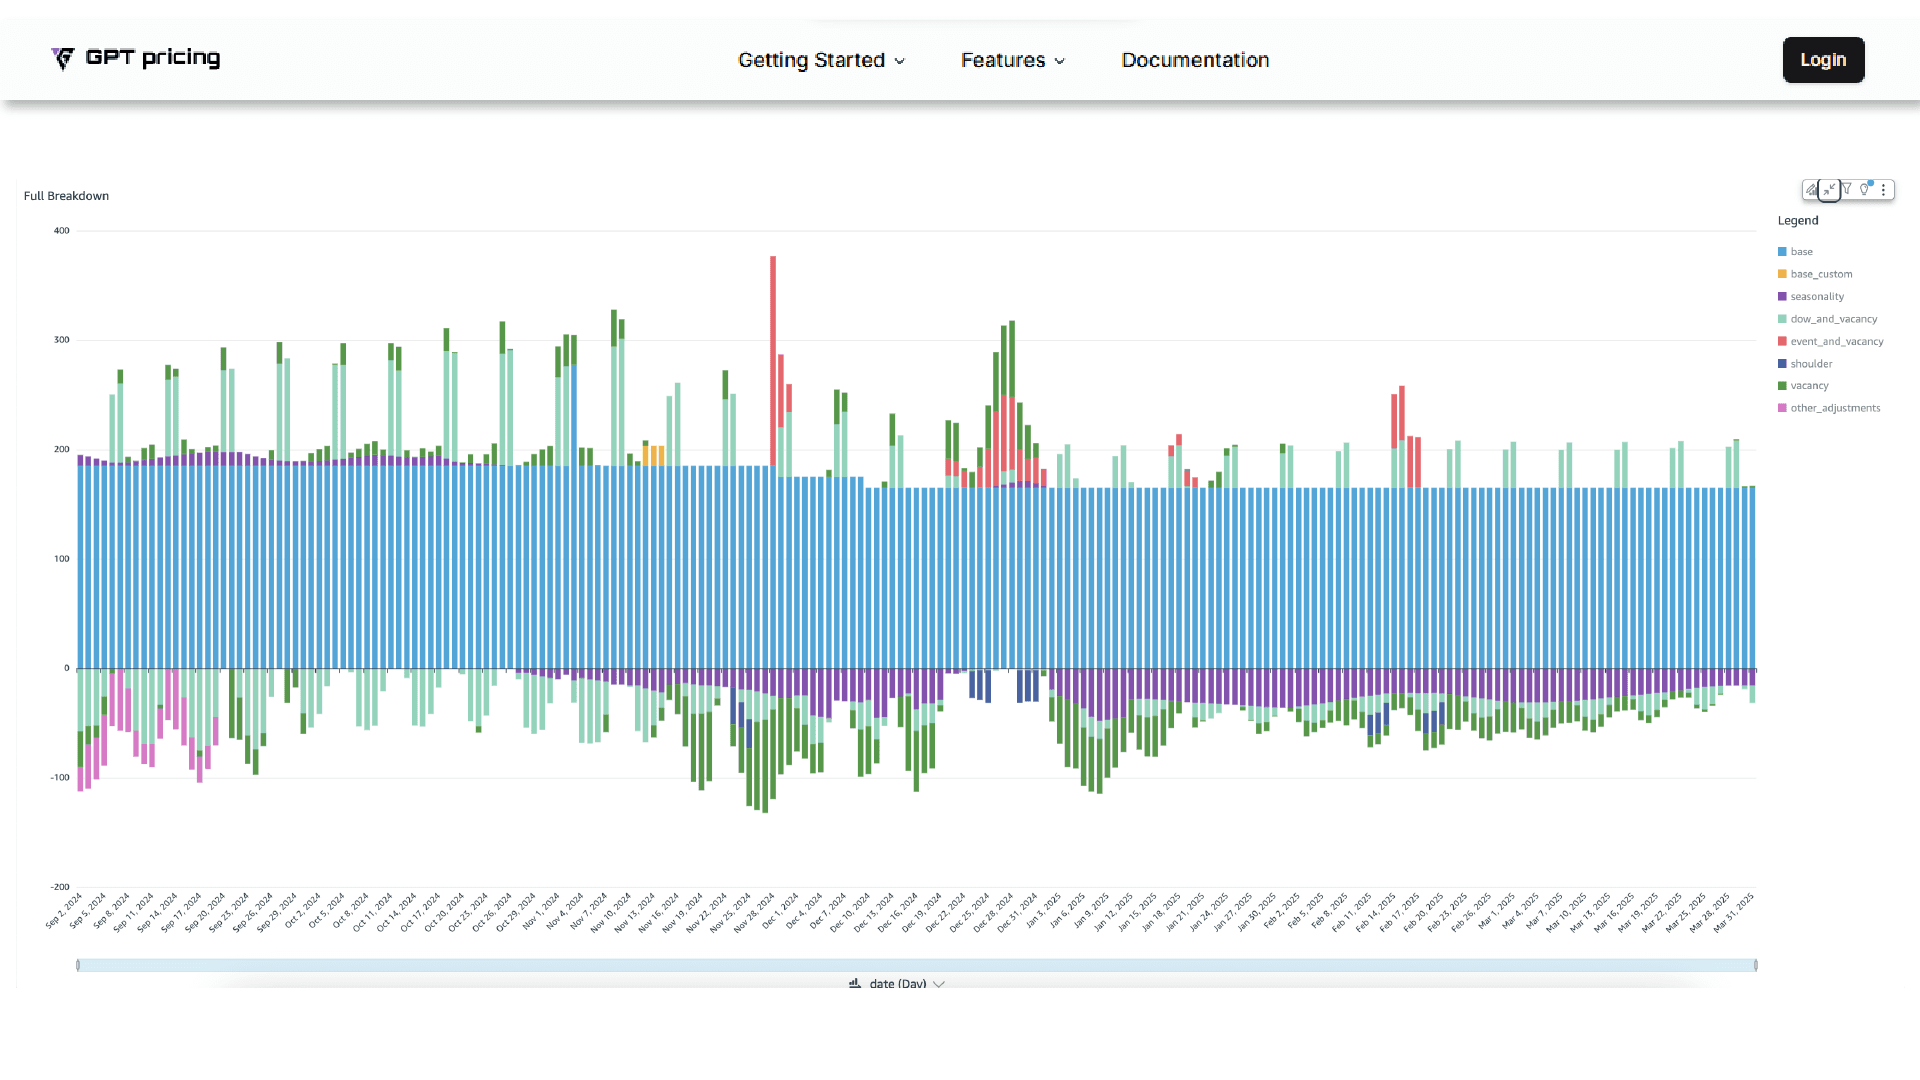Open the date (Day) axis dropdown
The image size is (1920, 1080).
click(939, 984)
